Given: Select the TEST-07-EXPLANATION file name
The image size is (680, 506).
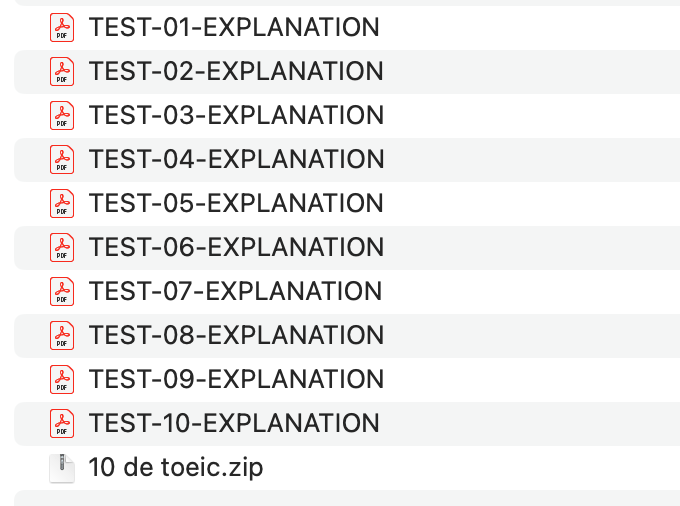Looking at the screenshot, I should 235,292.
